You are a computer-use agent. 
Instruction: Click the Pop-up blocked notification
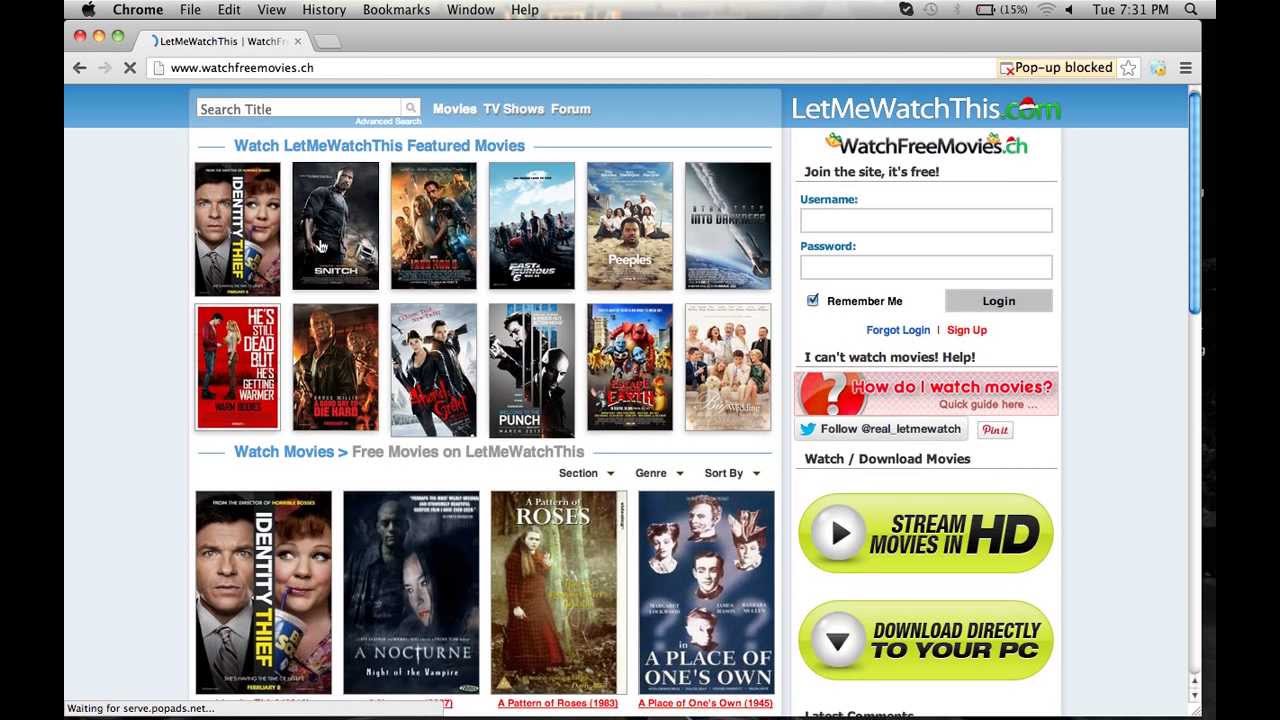pyautogui.click(x=1056, y=68)
